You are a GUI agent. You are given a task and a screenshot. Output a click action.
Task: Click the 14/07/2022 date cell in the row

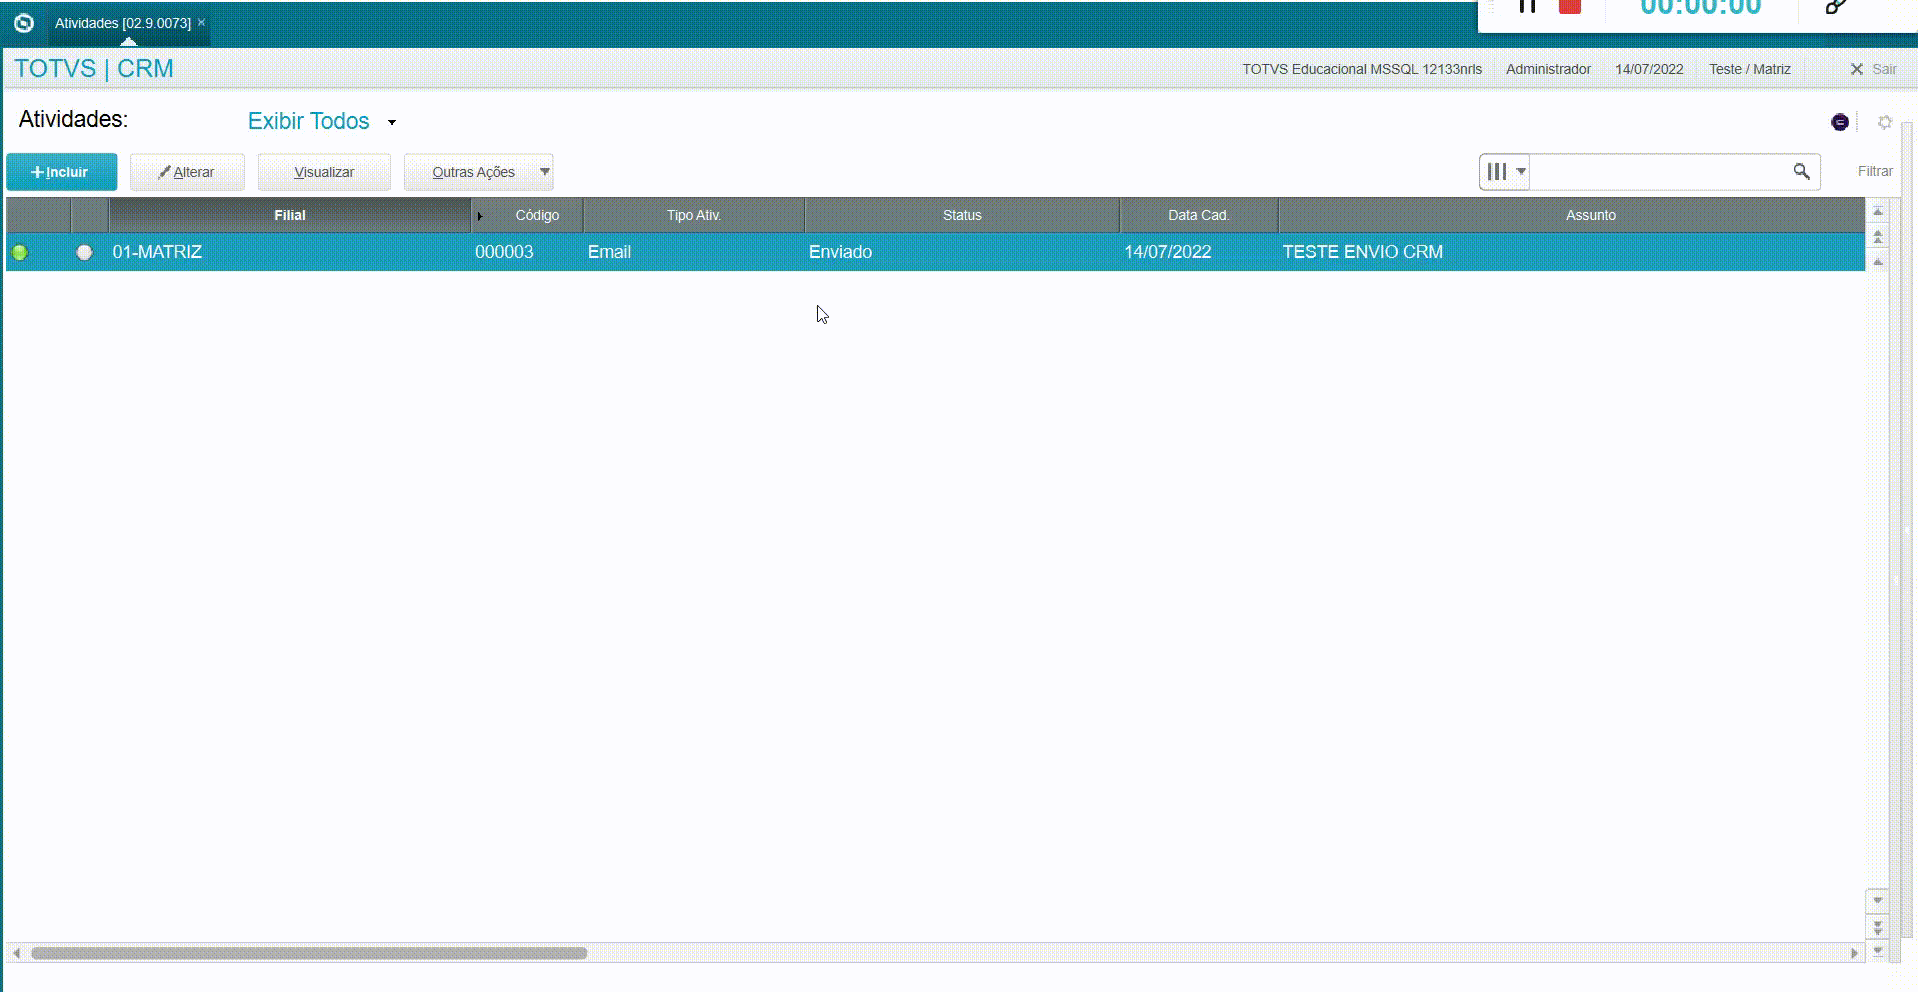(x=1198, y=252)
